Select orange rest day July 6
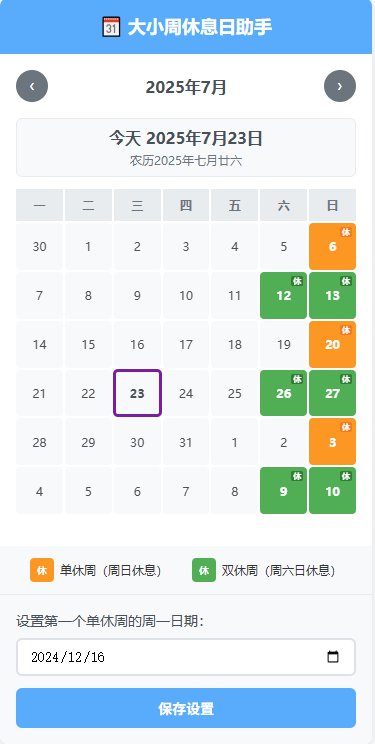Image resolution: width=375 pixels, height=744 pixels. tap(332, 247)
